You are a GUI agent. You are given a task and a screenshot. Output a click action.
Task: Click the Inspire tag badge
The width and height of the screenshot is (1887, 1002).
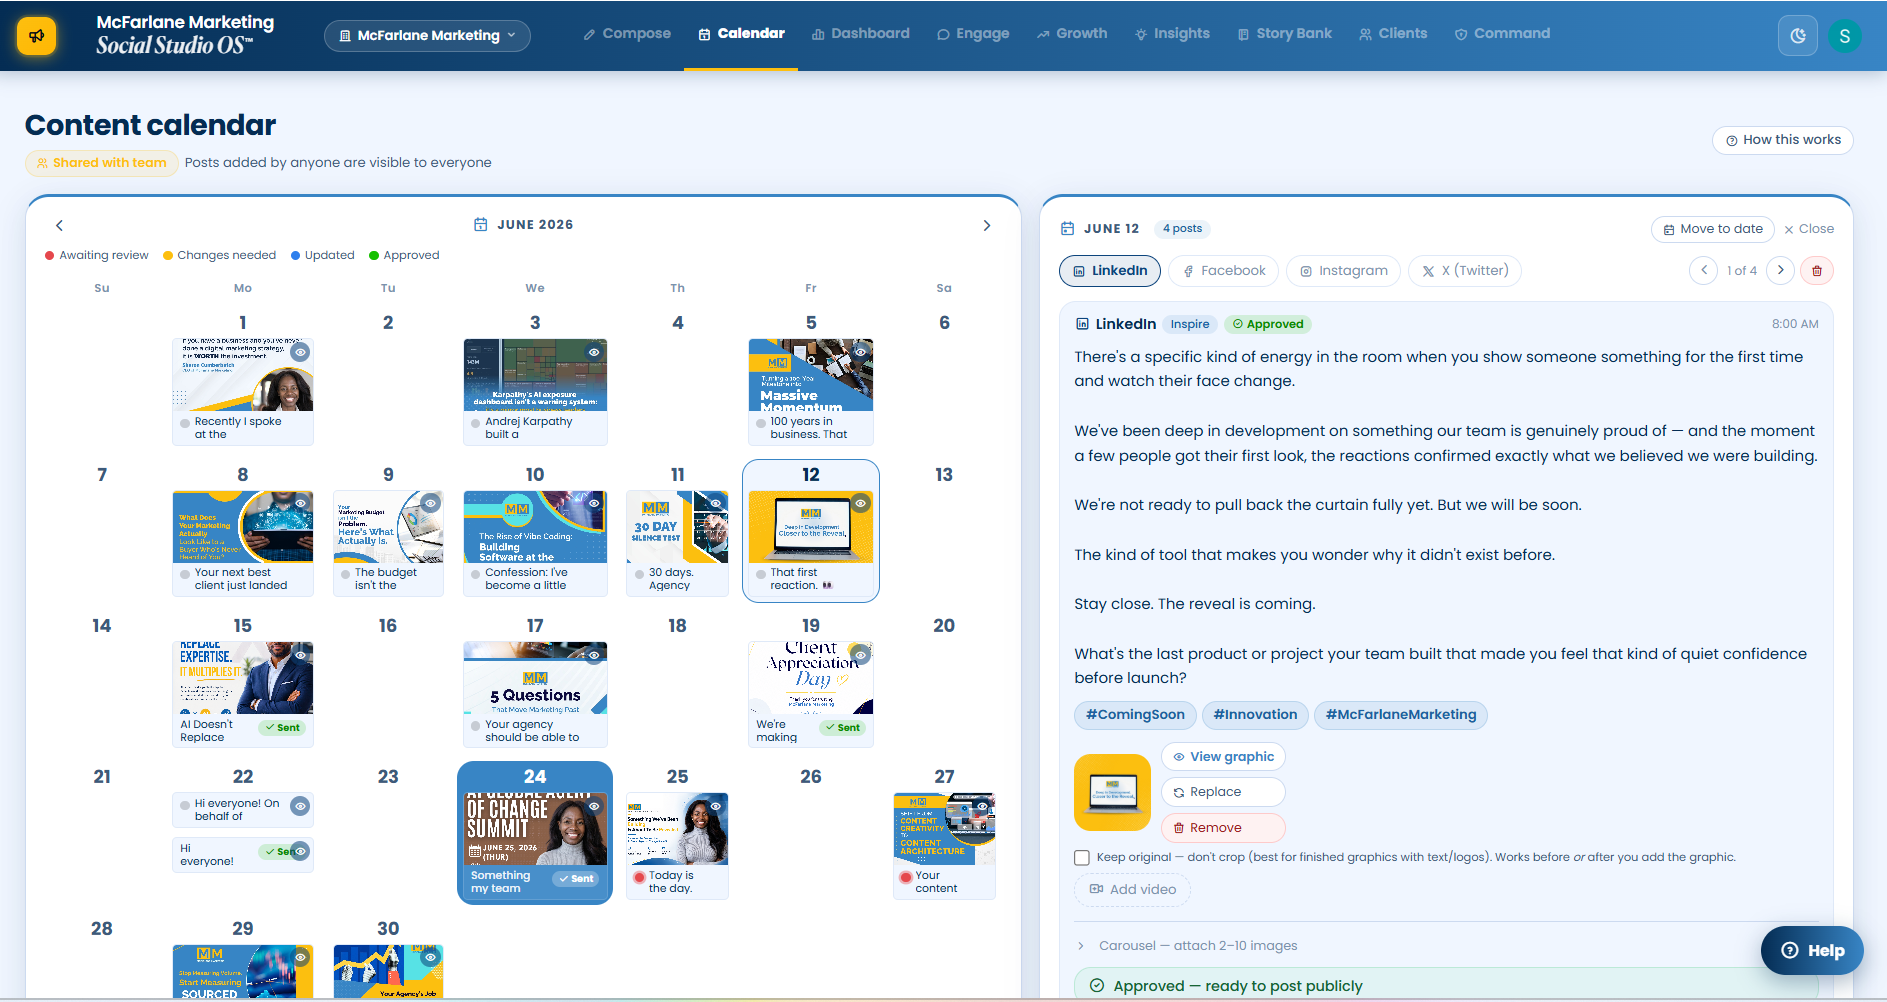tap(1189, 324)
